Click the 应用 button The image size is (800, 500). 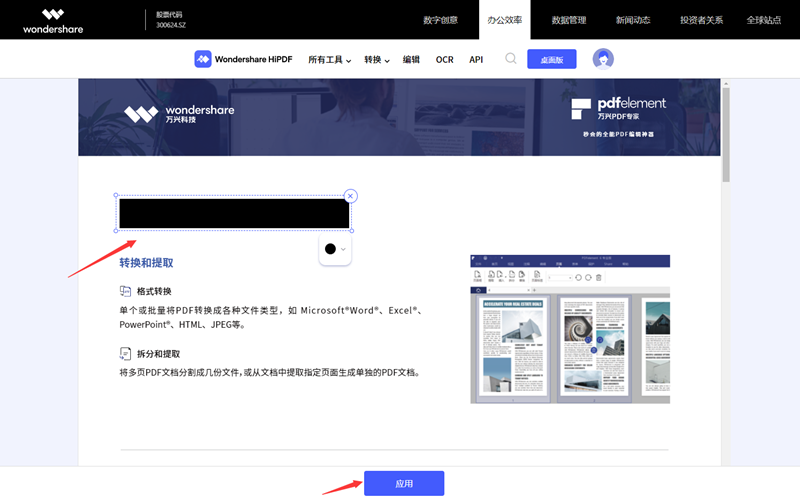pyautogui.click(x=404, y=483)
